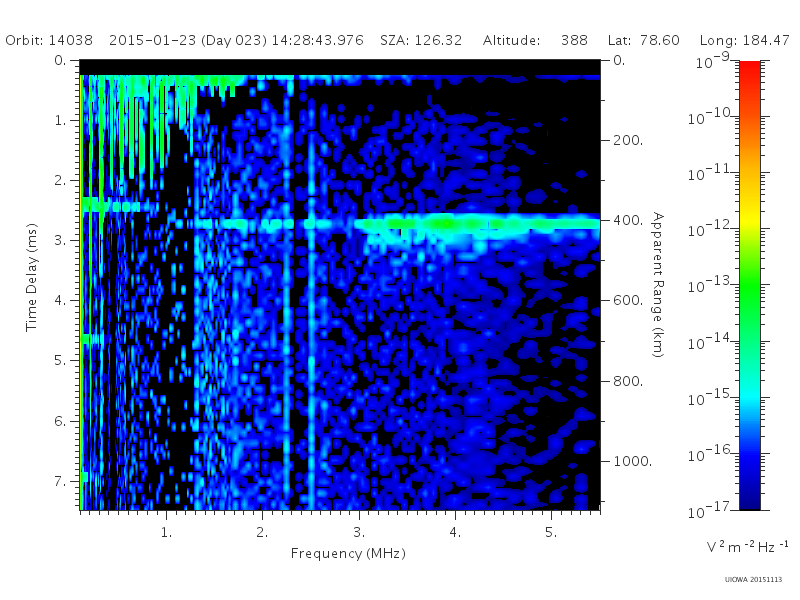Click the 'Long: 184.47' value
The width and height of the screenshot is (800, 600).
pos(744,40)
